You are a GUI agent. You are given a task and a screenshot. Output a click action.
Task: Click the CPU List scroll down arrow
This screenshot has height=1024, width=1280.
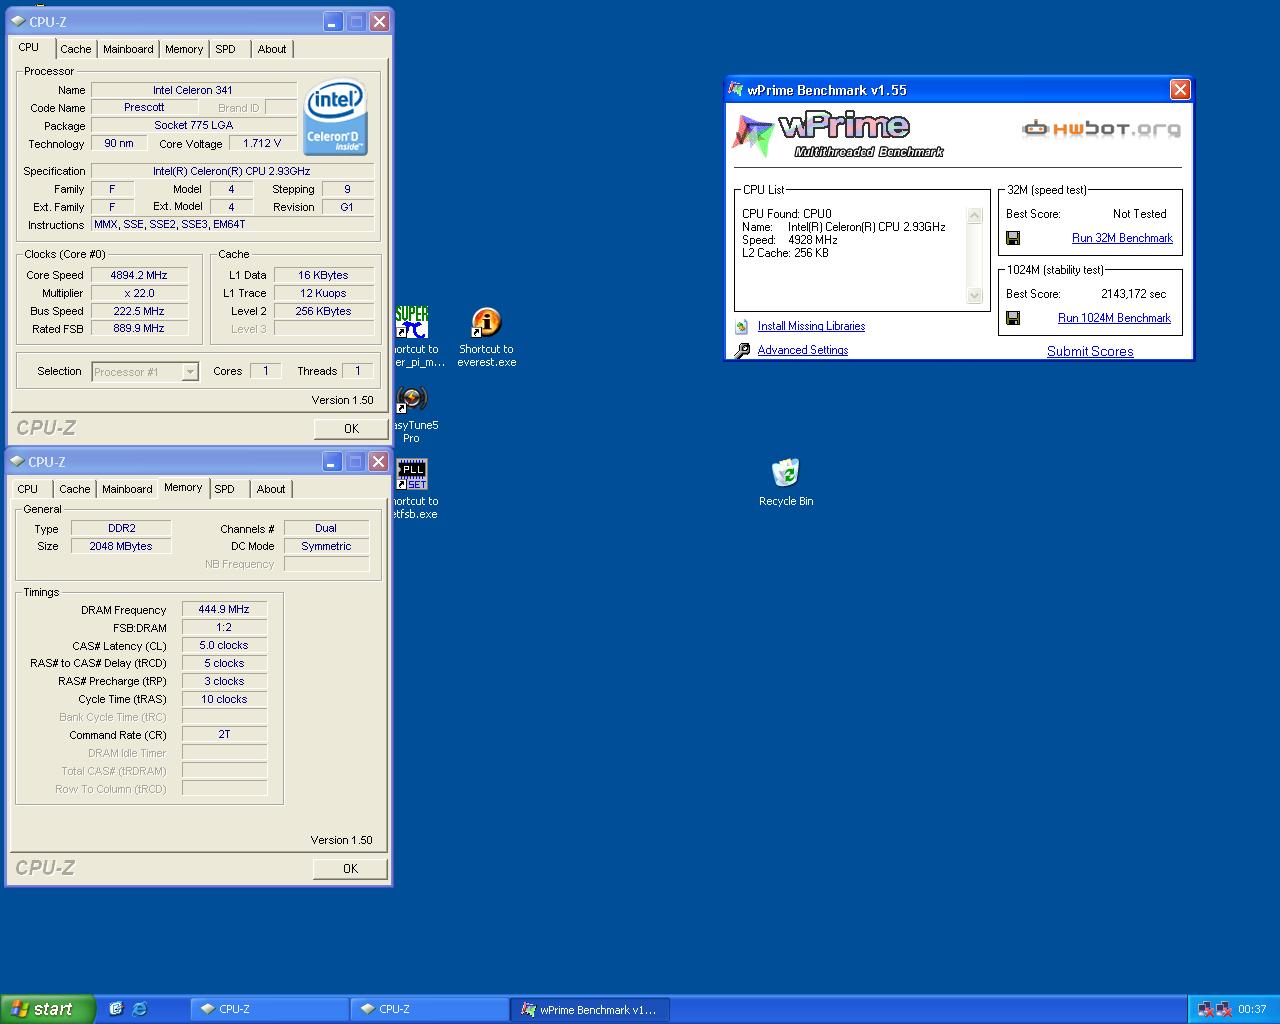pyautogui.click(x=975, y=295)
